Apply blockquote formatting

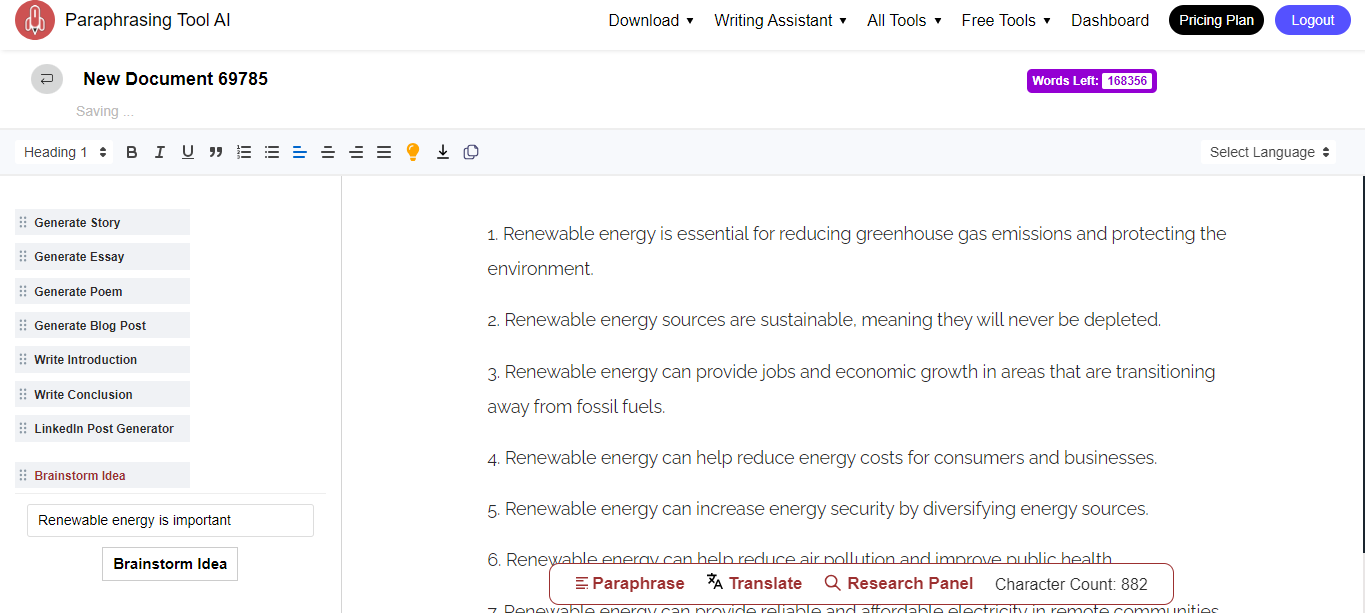point(215,152)
